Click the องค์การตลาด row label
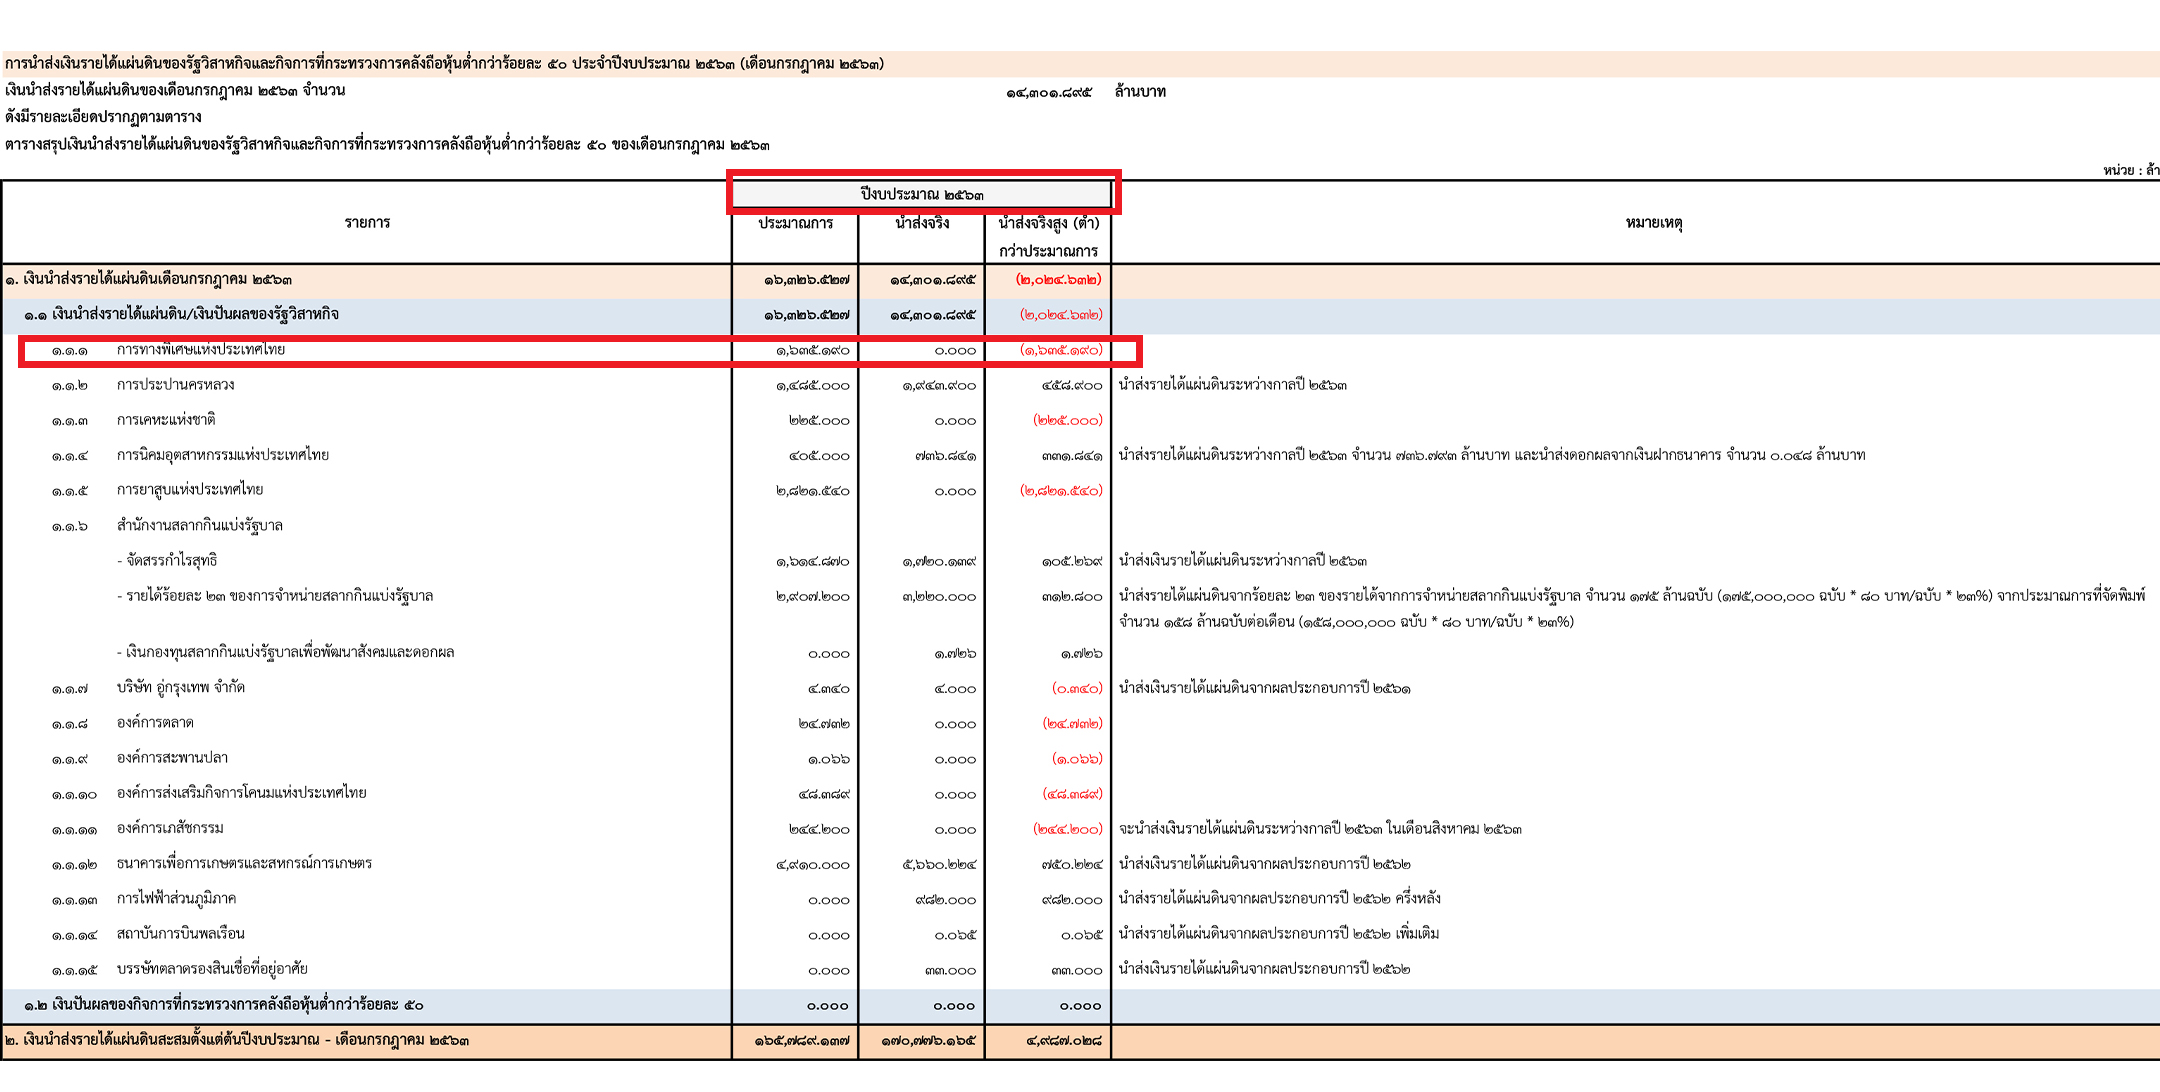This screenshot has width=2160, height=1092. [155, 723]
